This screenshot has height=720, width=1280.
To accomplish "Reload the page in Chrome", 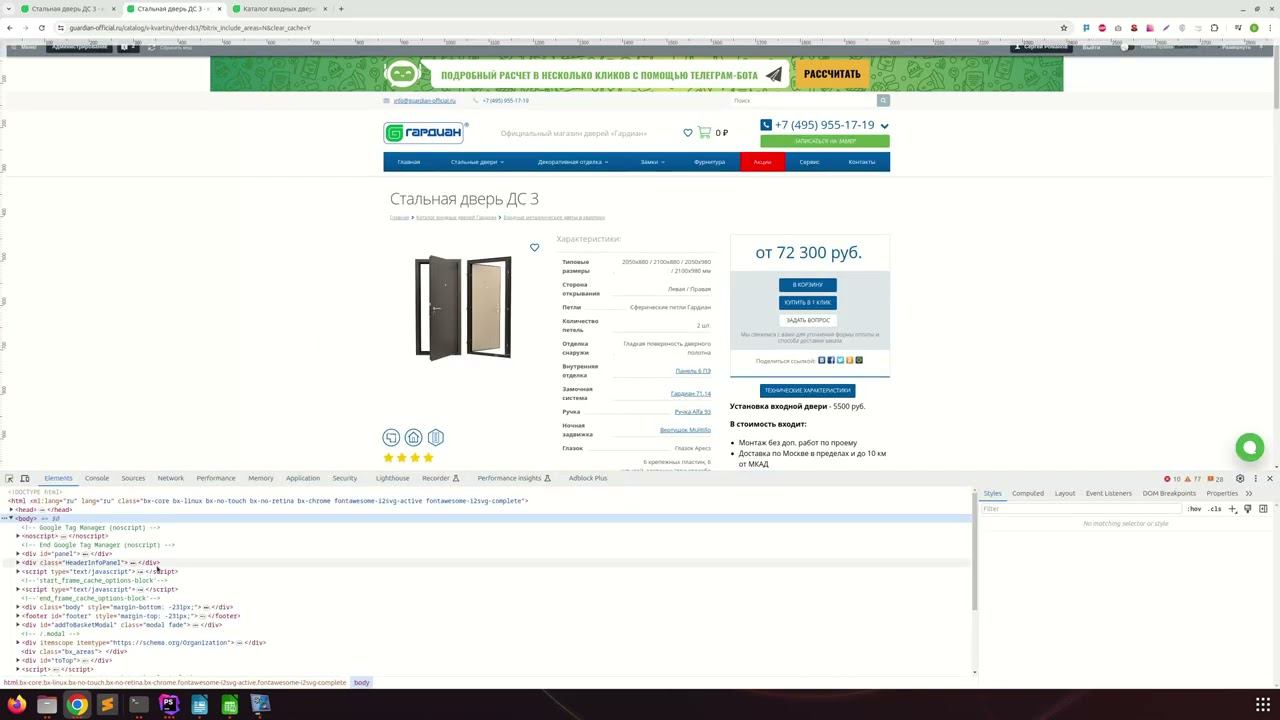I will (x=41, y=28).
